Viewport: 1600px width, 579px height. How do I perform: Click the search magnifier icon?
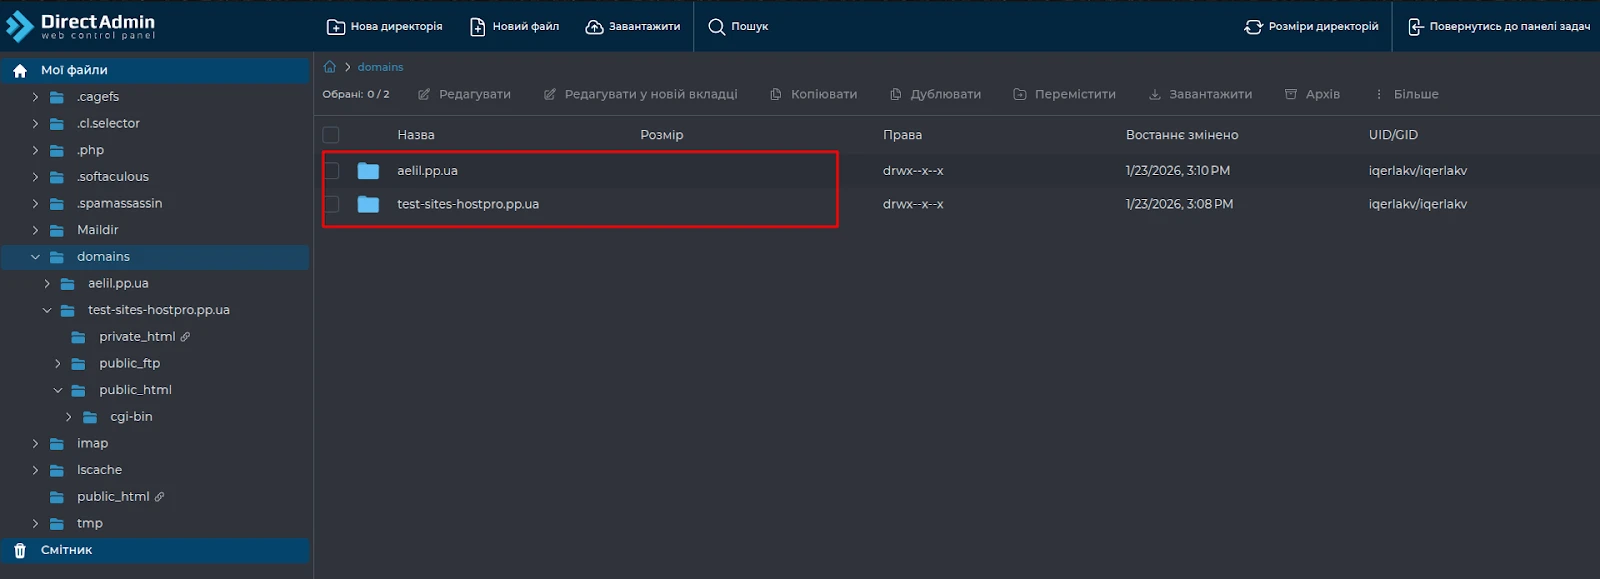(717, 27)
